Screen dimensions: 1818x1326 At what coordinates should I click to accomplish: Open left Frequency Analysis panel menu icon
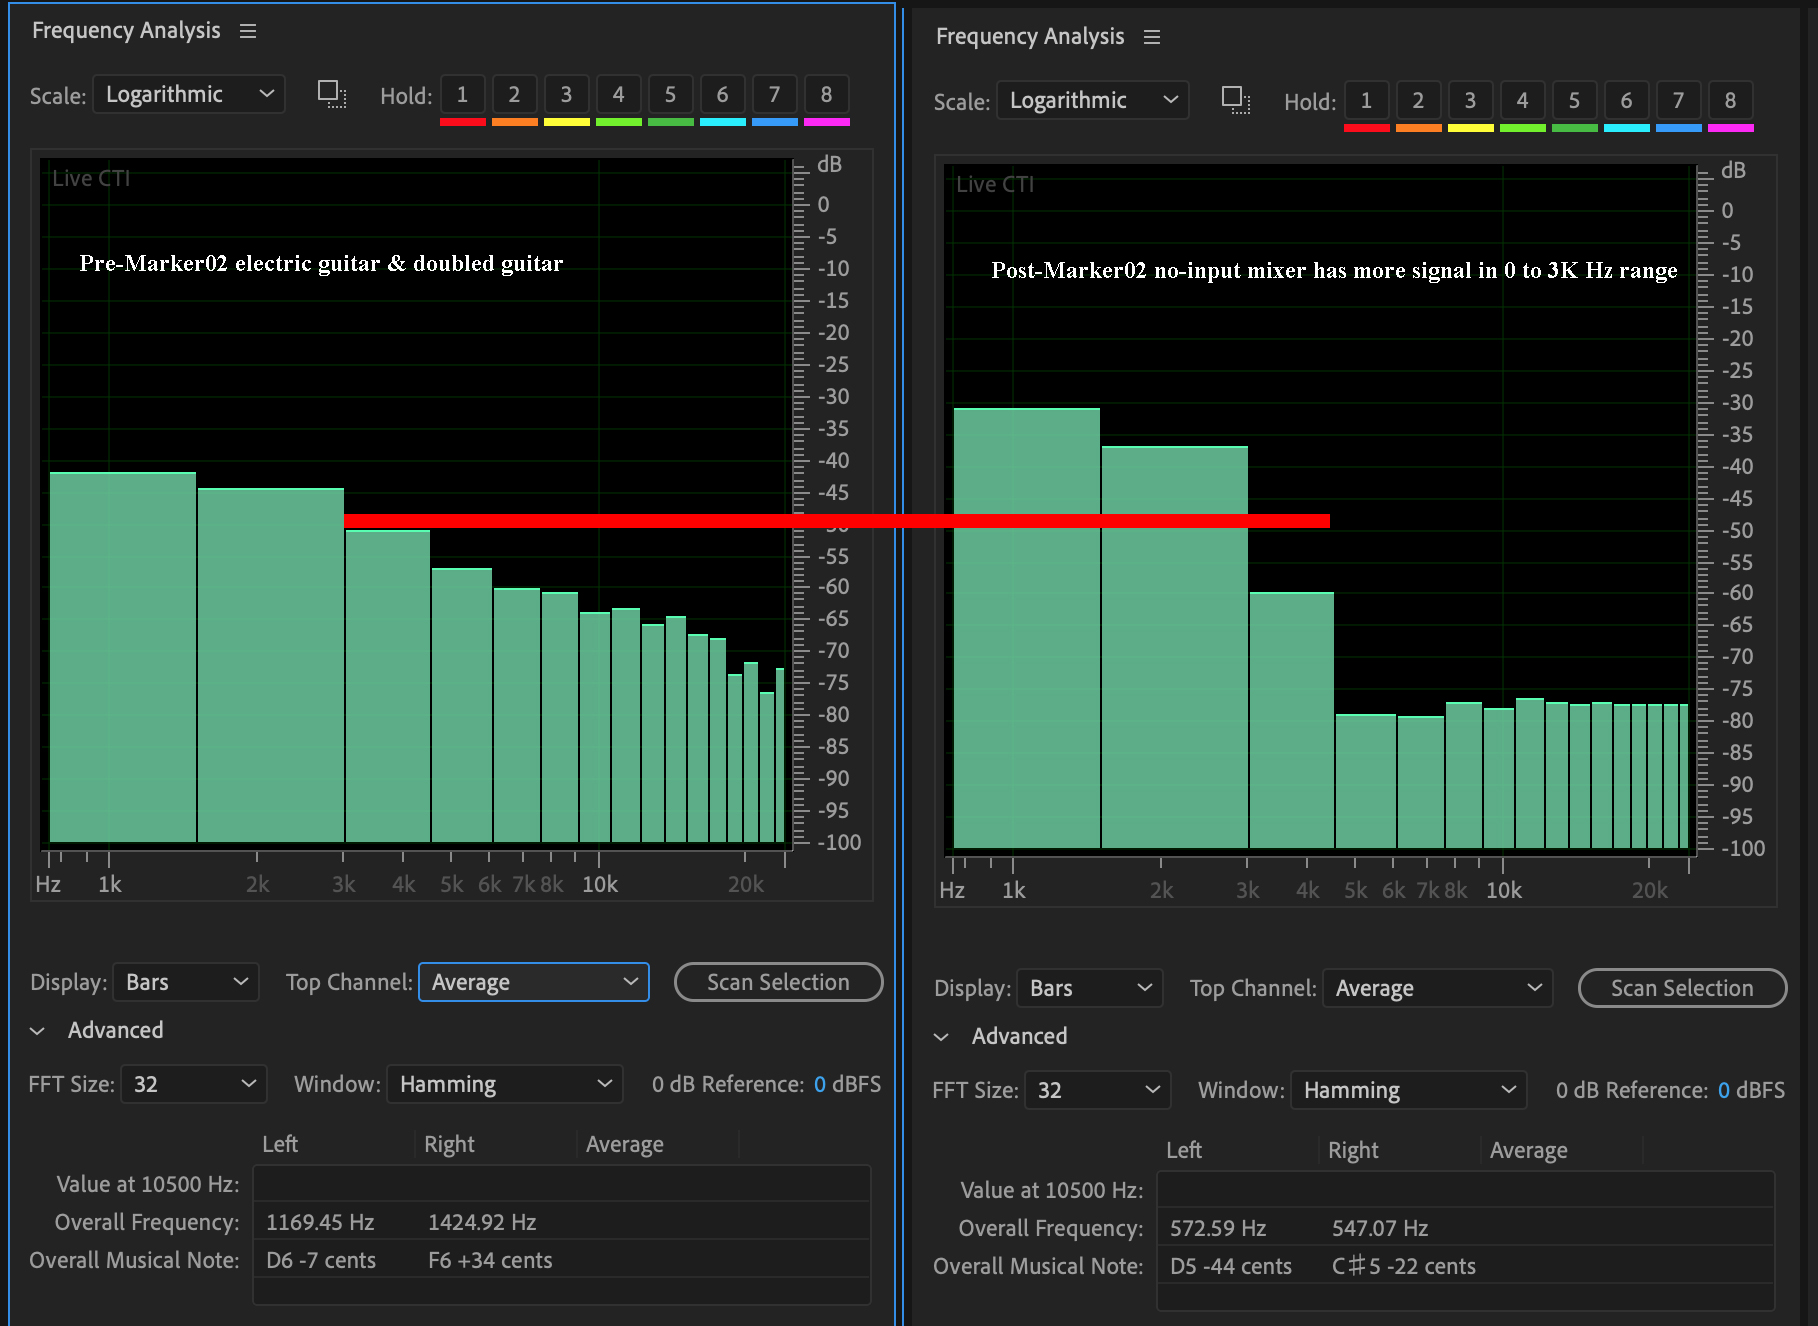pos(248,31)
